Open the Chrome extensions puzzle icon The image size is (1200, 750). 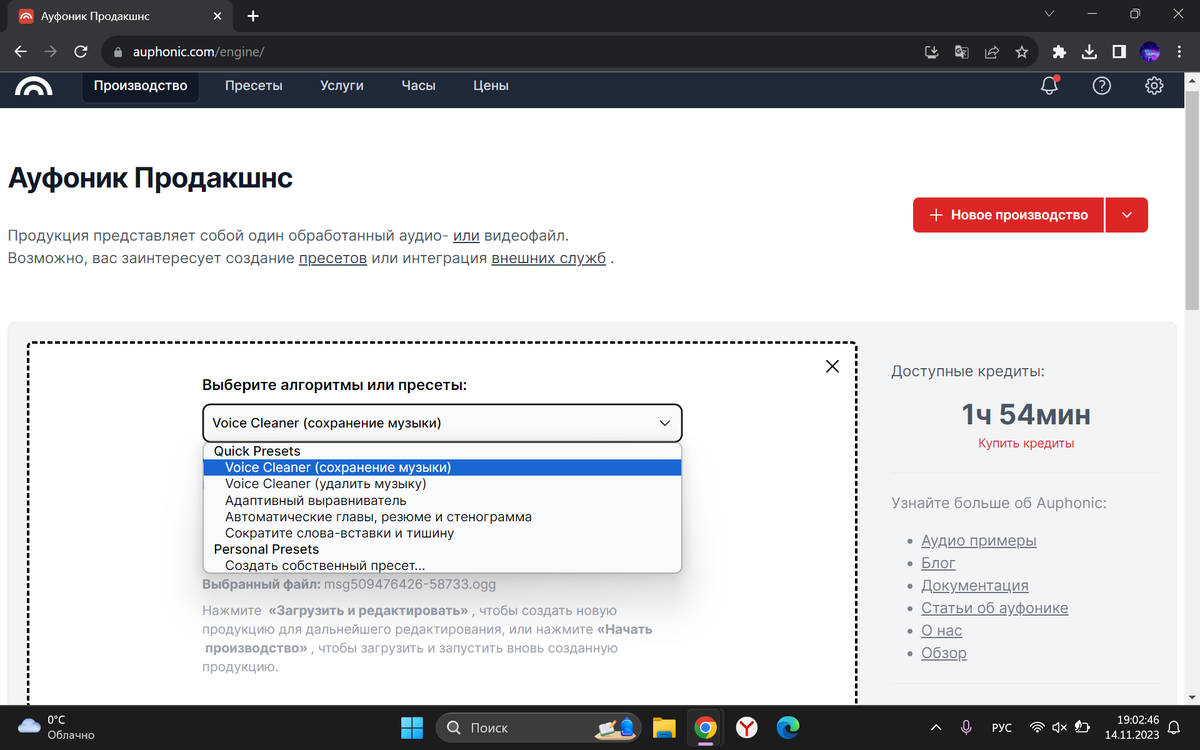coord(1060,51)
